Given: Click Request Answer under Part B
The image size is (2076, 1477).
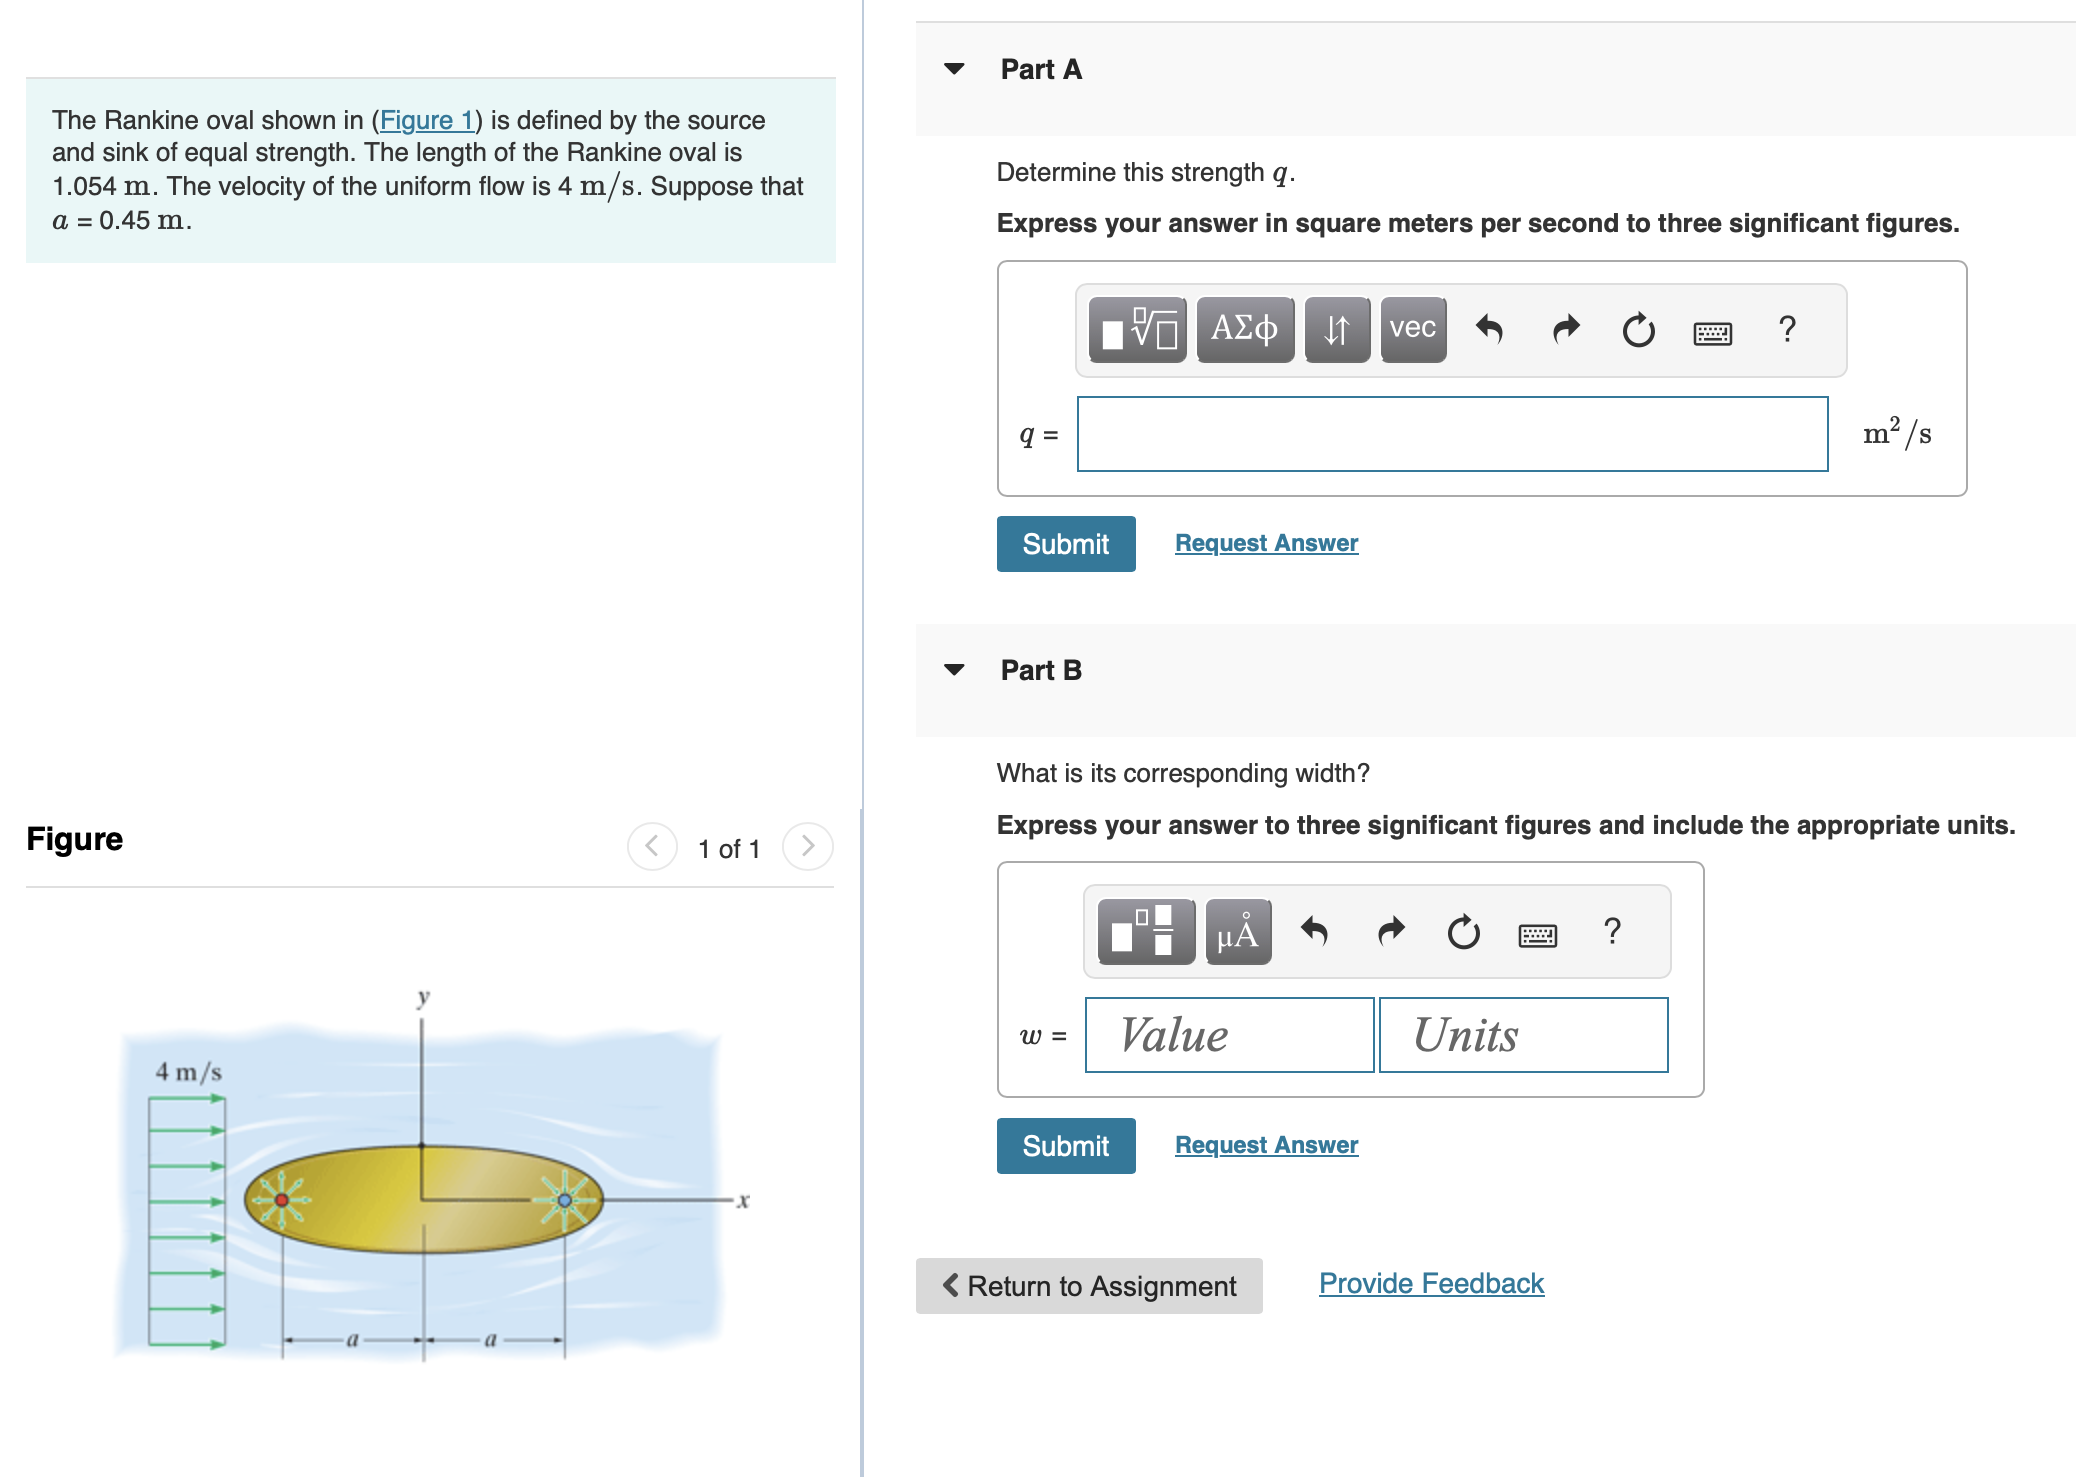Looking at the screenshot, I should point(1266,1144).
